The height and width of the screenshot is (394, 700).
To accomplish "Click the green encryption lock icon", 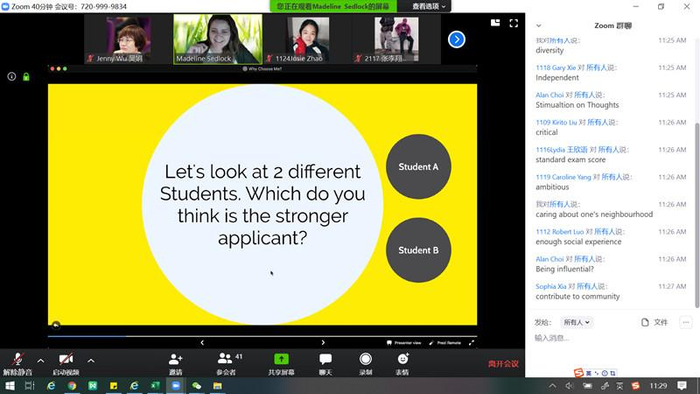I will (26, 77).
